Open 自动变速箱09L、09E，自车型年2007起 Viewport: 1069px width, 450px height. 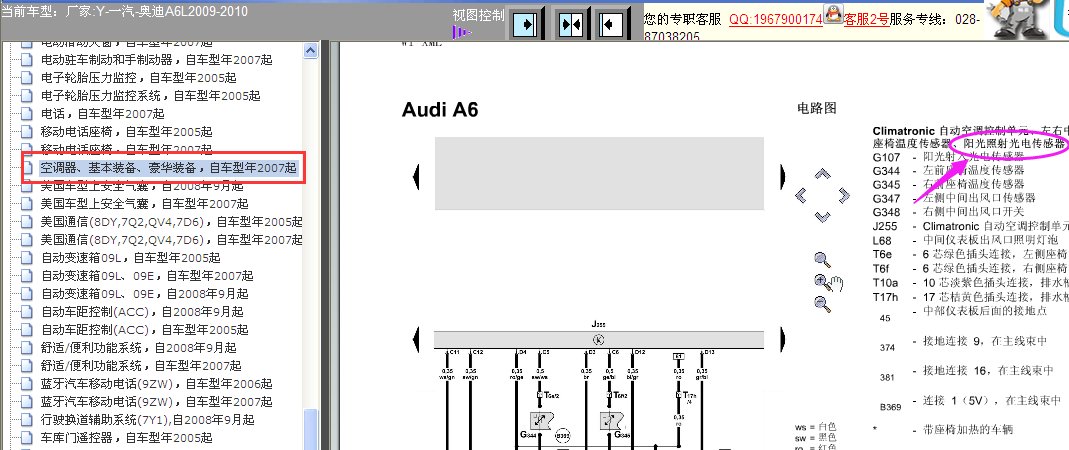[x=147, y=276]
